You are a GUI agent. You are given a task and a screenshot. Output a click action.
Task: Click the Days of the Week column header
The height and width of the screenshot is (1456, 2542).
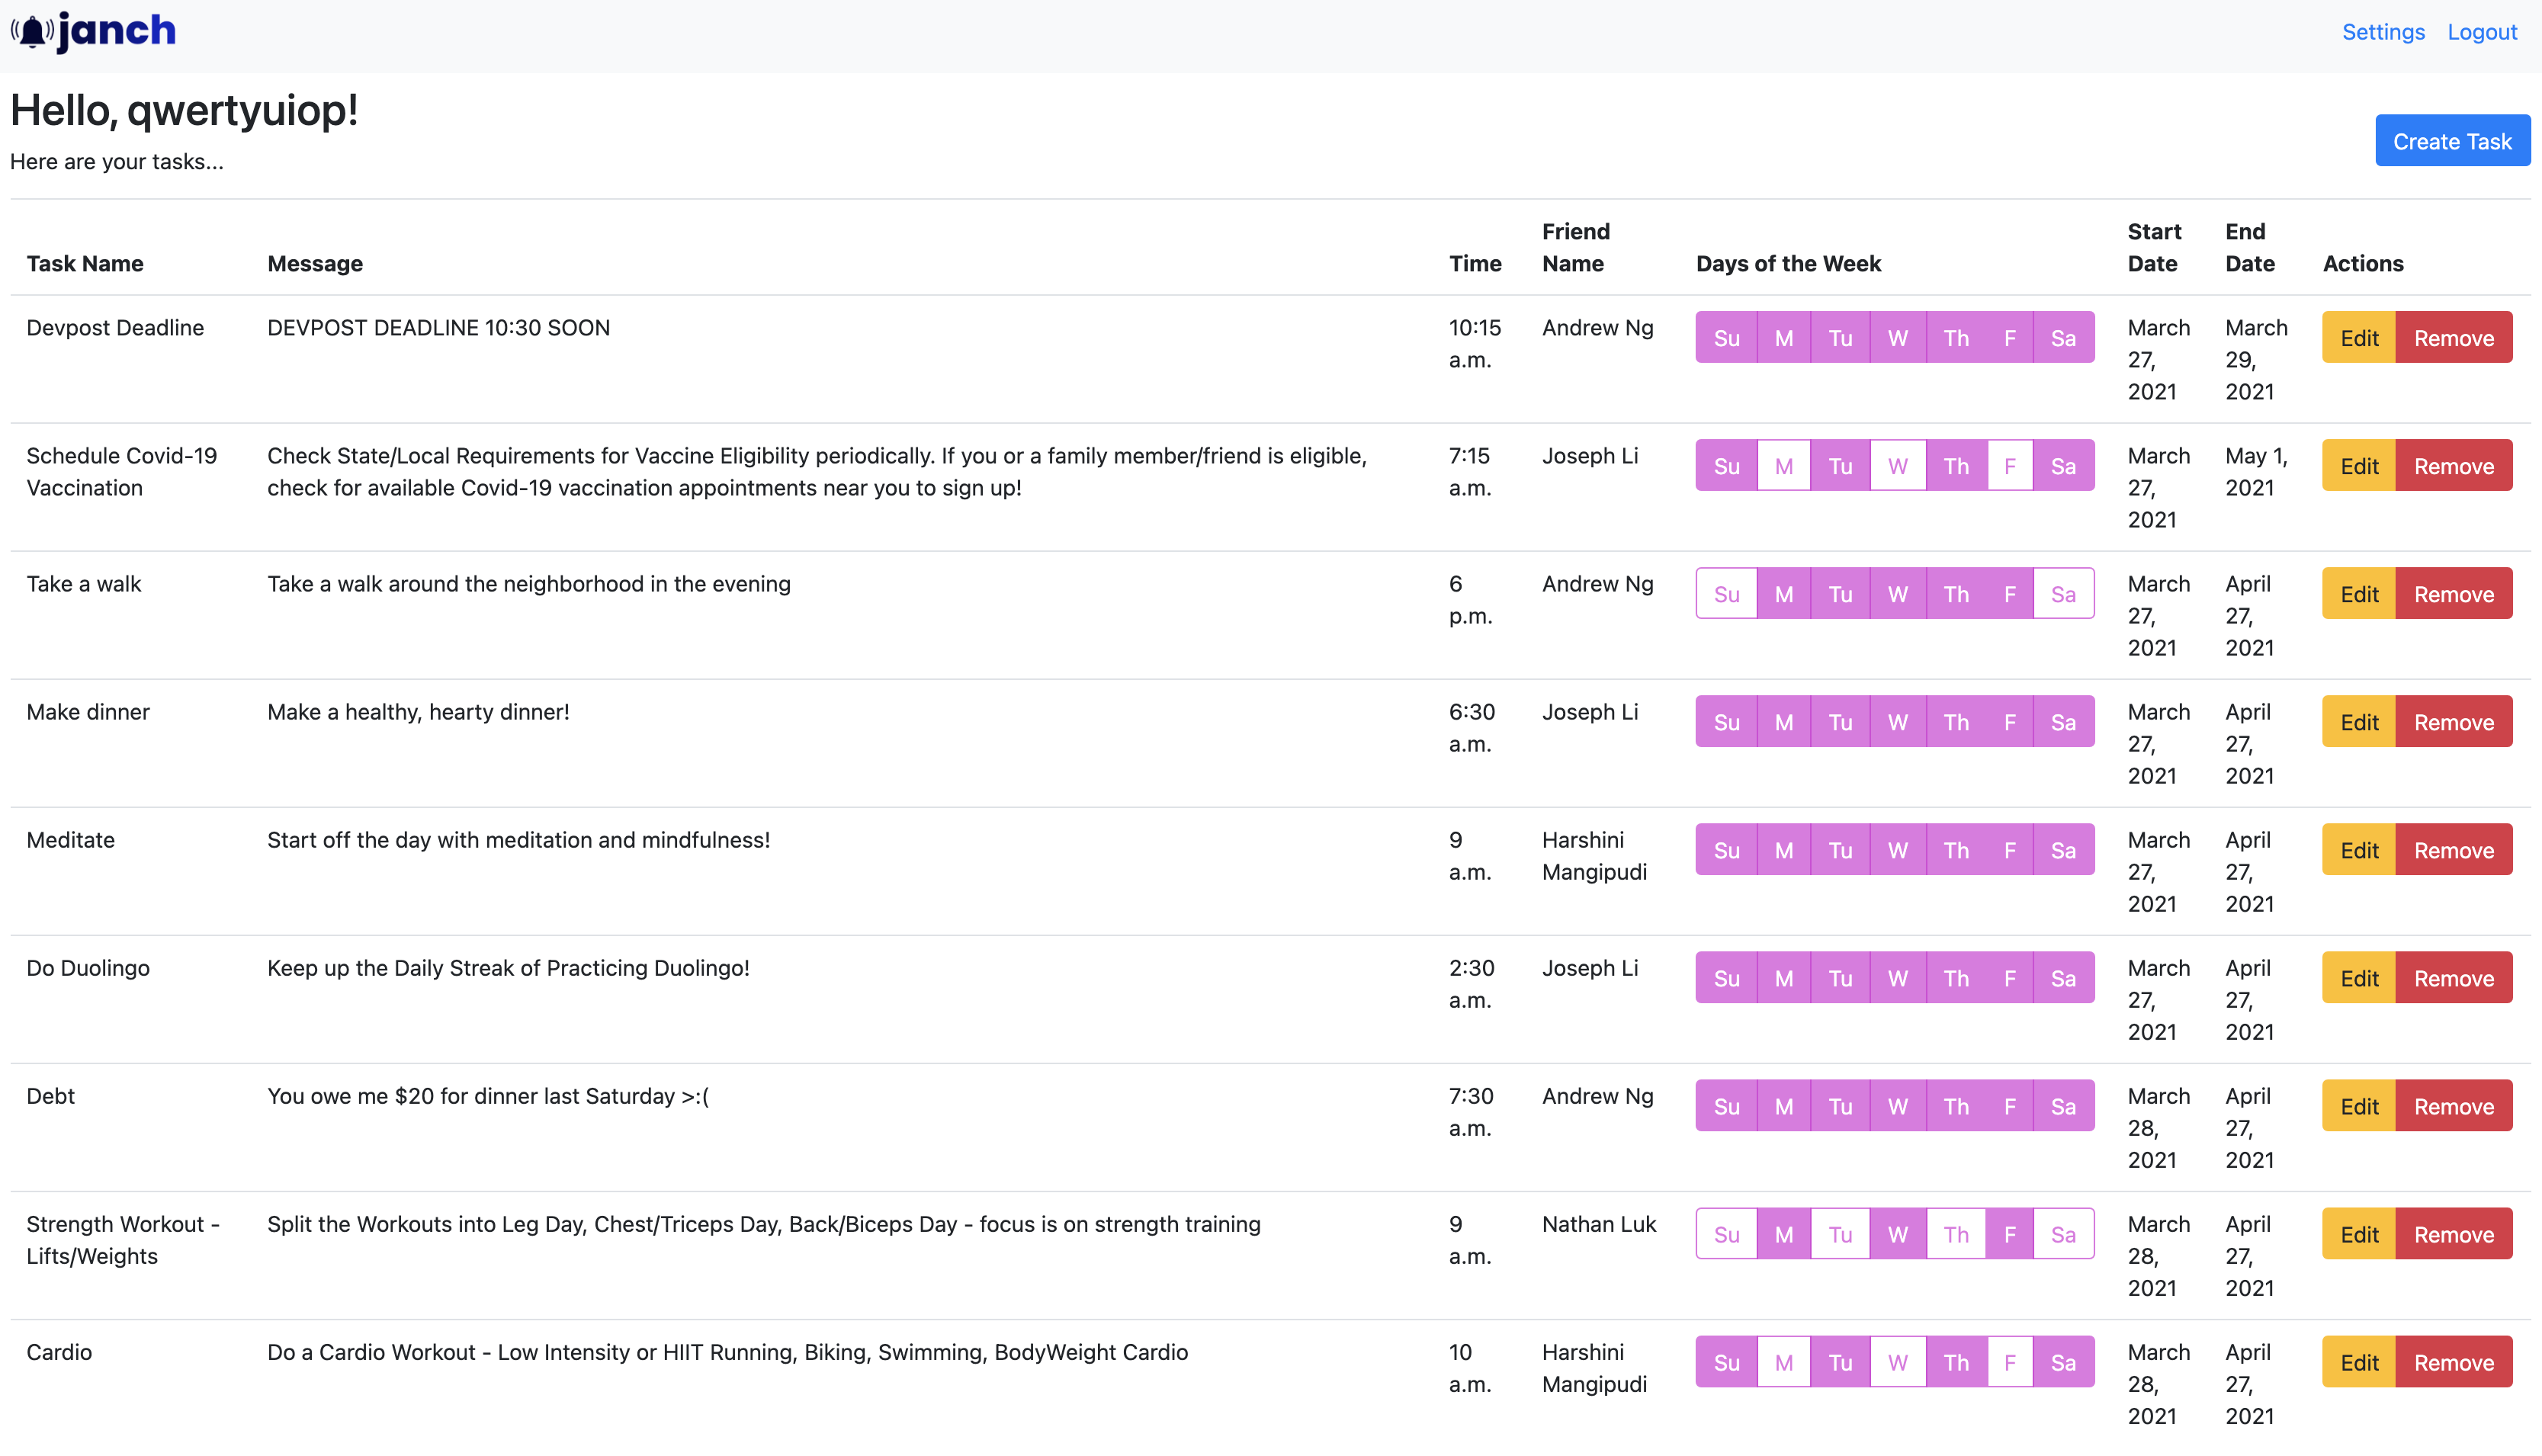[x=1788, y=264]
